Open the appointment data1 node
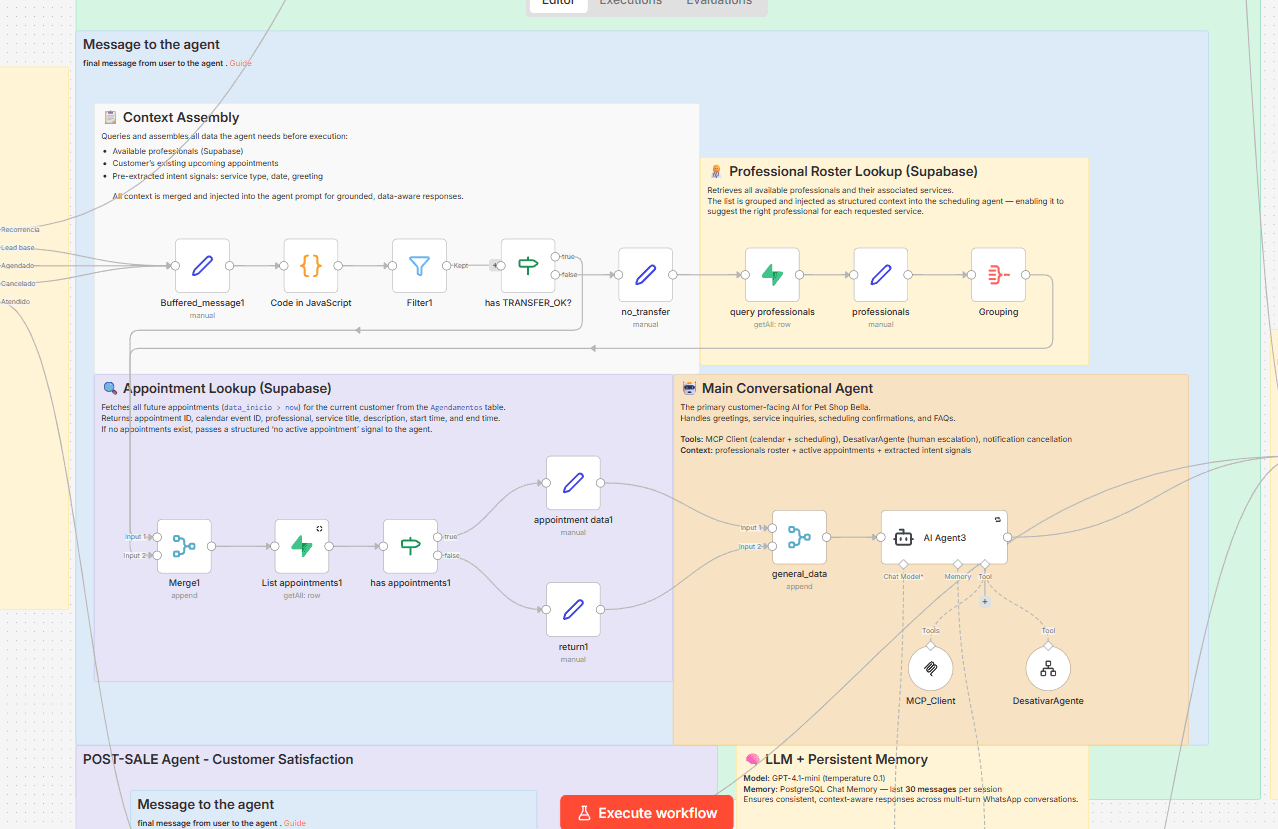The height and width of the screenshot is (829, 1278). [573, 483]
